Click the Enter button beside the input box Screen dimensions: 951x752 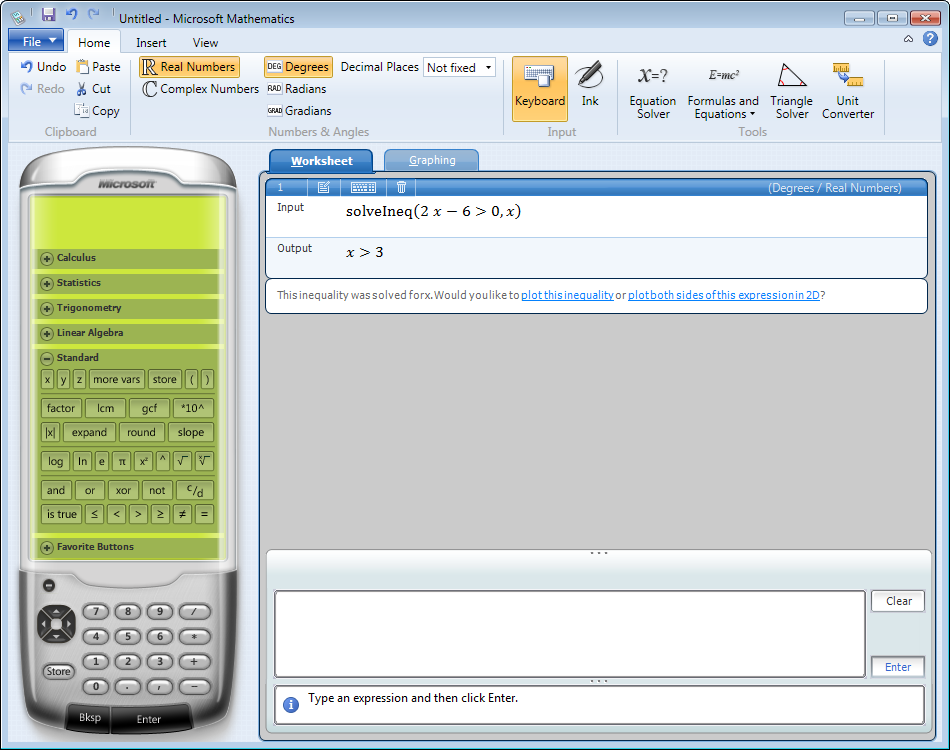point(898,667)
